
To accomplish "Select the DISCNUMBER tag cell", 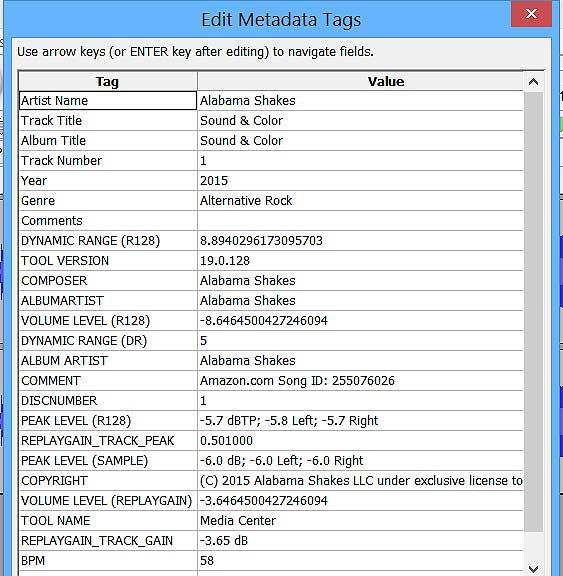I will click(x=108, y=401).
